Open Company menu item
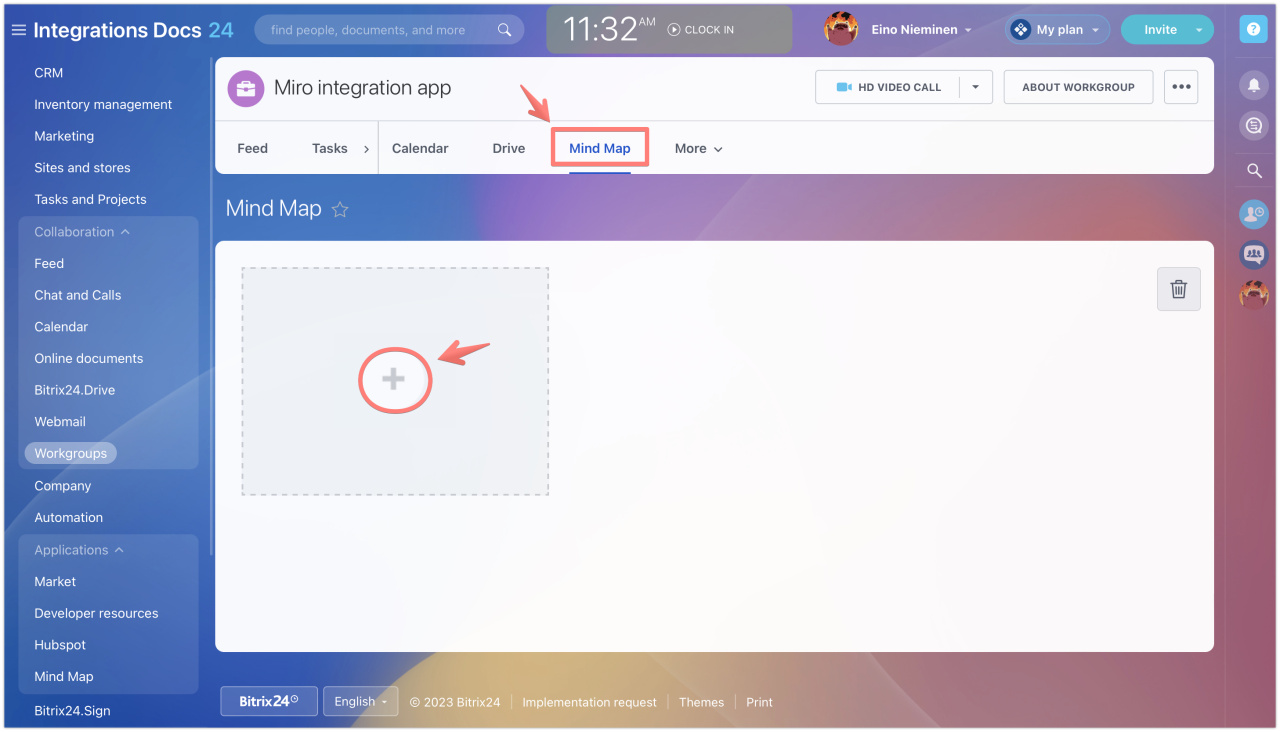Image resolution: width=1280 pixels, height=732 pixels. pyautogui.click(x=63, y=486)
